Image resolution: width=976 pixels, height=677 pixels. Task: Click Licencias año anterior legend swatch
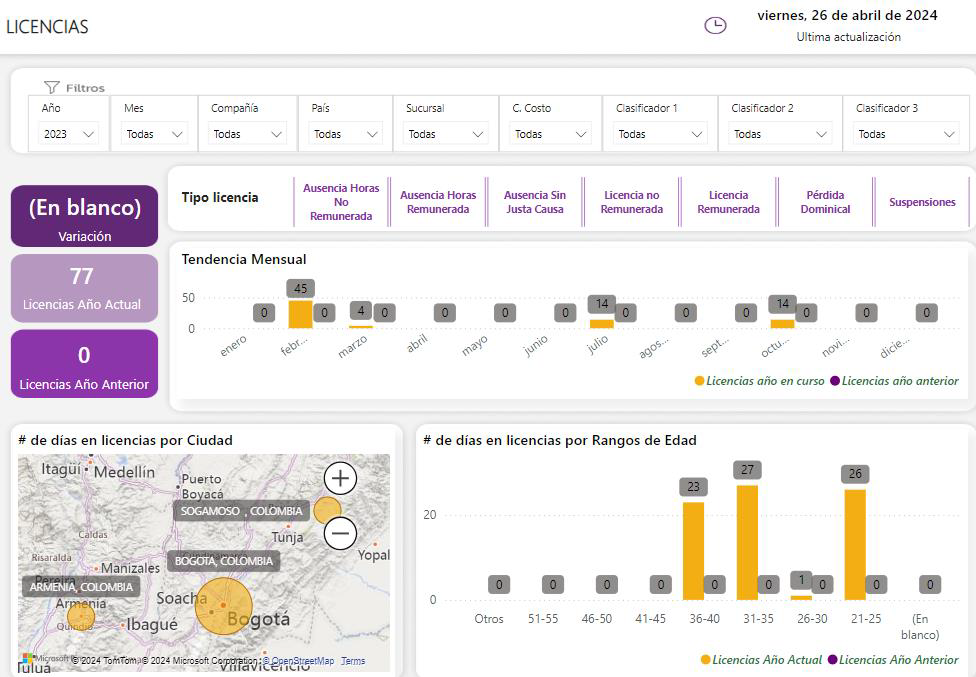click(835, 381)
